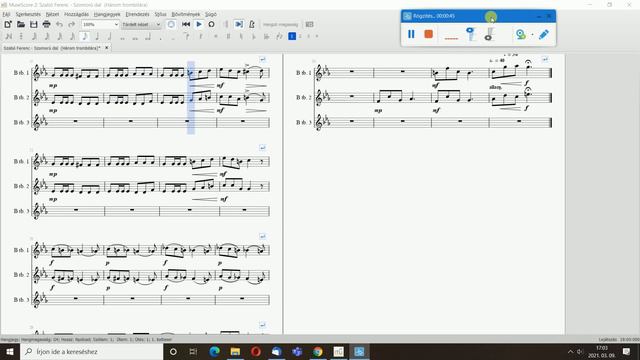Image resolution: width=640 pixels, height=360 pixels.
Task: Select the highlighted eighth note duration
Action: click(x=85, y=36)
